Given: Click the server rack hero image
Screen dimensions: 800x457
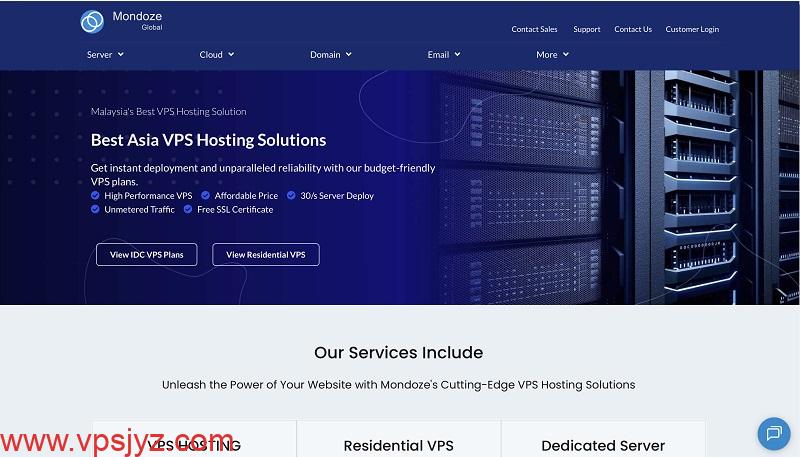Looking at the screenshot, I should point(617,188).
